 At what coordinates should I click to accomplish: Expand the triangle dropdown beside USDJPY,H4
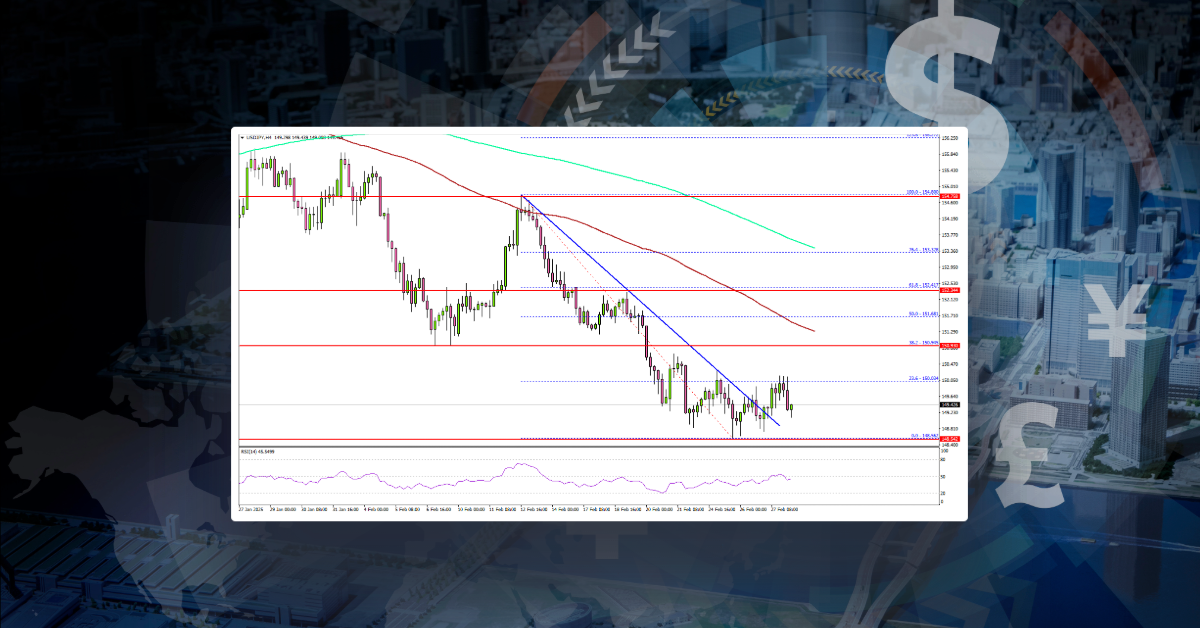pos(242,137)
